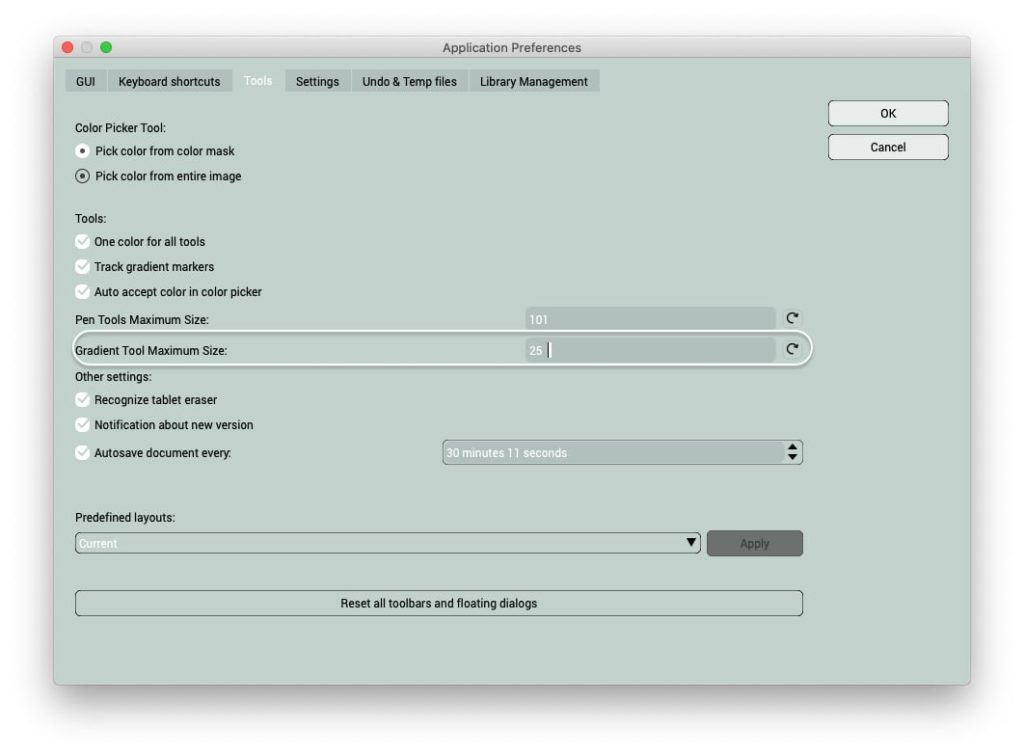Open the Predefined layouts dropdown arrow
The height and width of the screenshot is (756, 1024).
coord(691,543)
